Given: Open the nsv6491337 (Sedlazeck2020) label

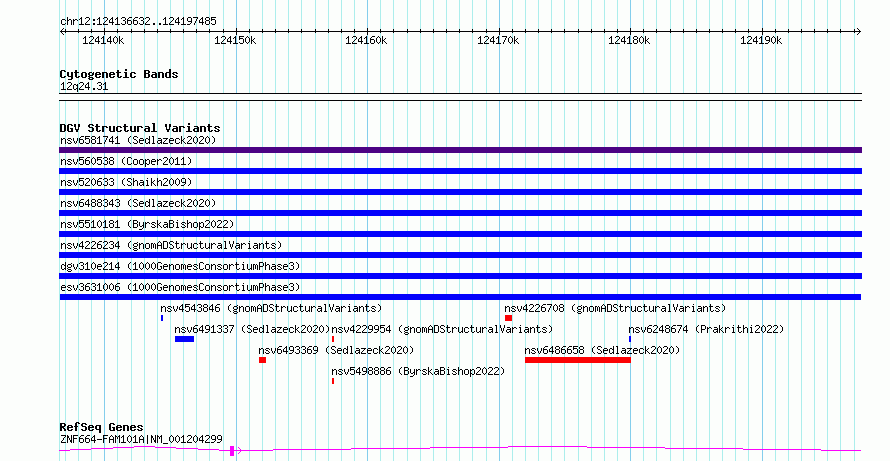Looking at the screenshot, I should pos(252,329).
